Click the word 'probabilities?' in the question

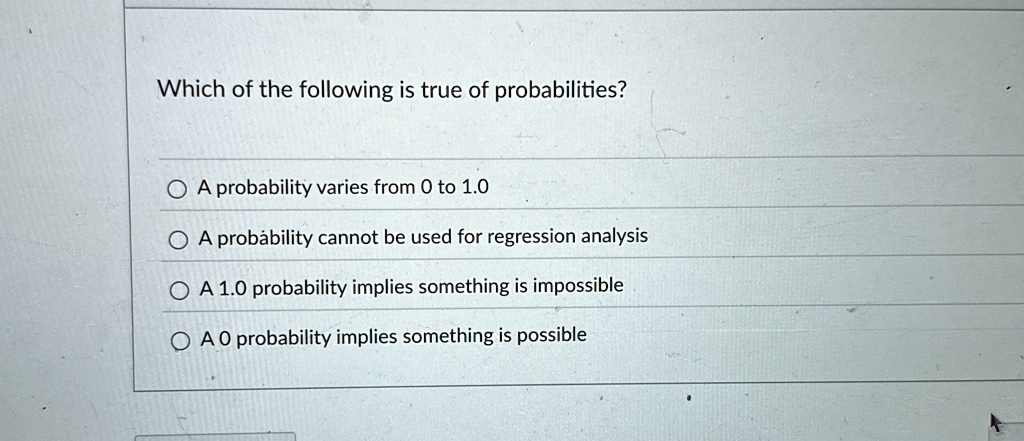[x=559, y=91]
